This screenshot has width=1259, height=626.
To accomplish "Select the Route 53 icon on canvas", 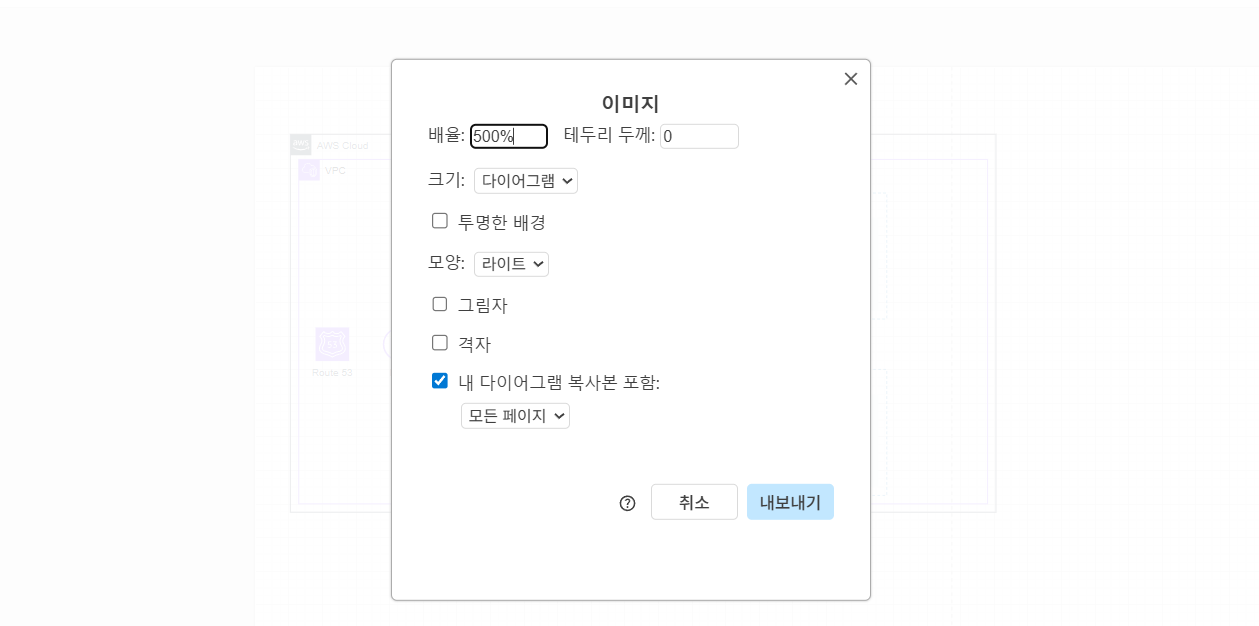I will [332, 344].
